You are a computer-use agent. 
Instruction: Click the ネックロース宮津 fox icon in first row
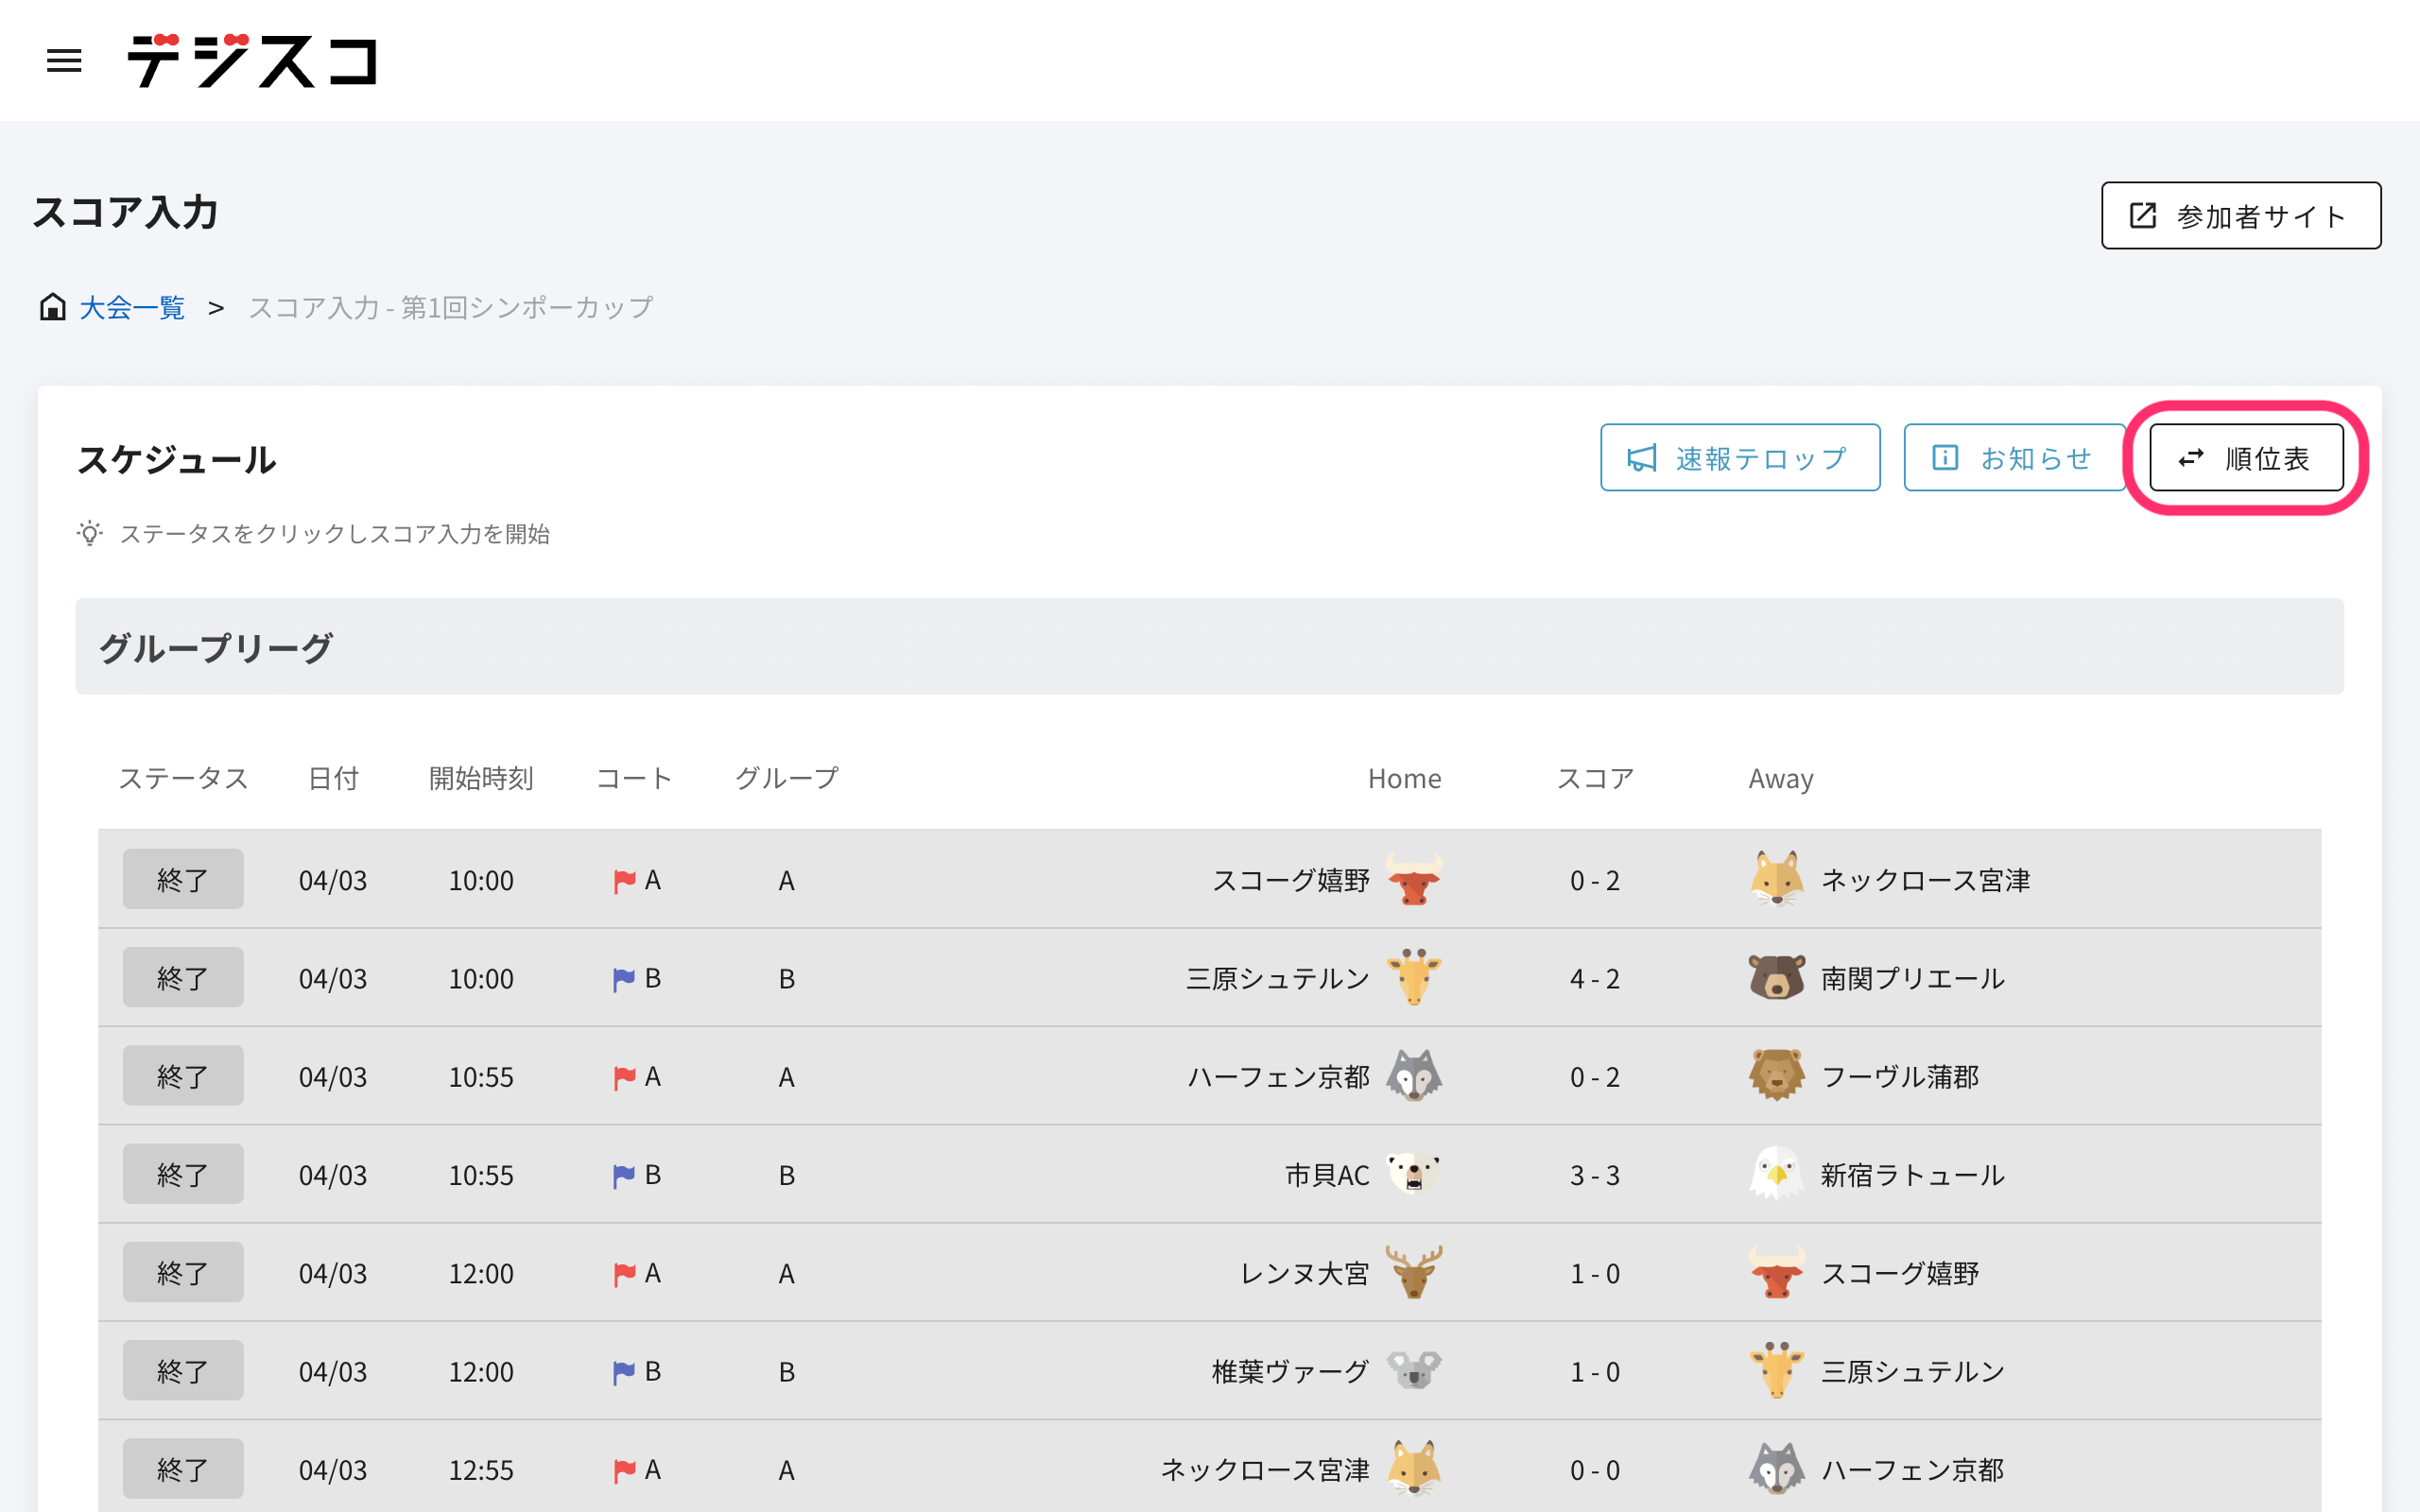click(1776, 879)
